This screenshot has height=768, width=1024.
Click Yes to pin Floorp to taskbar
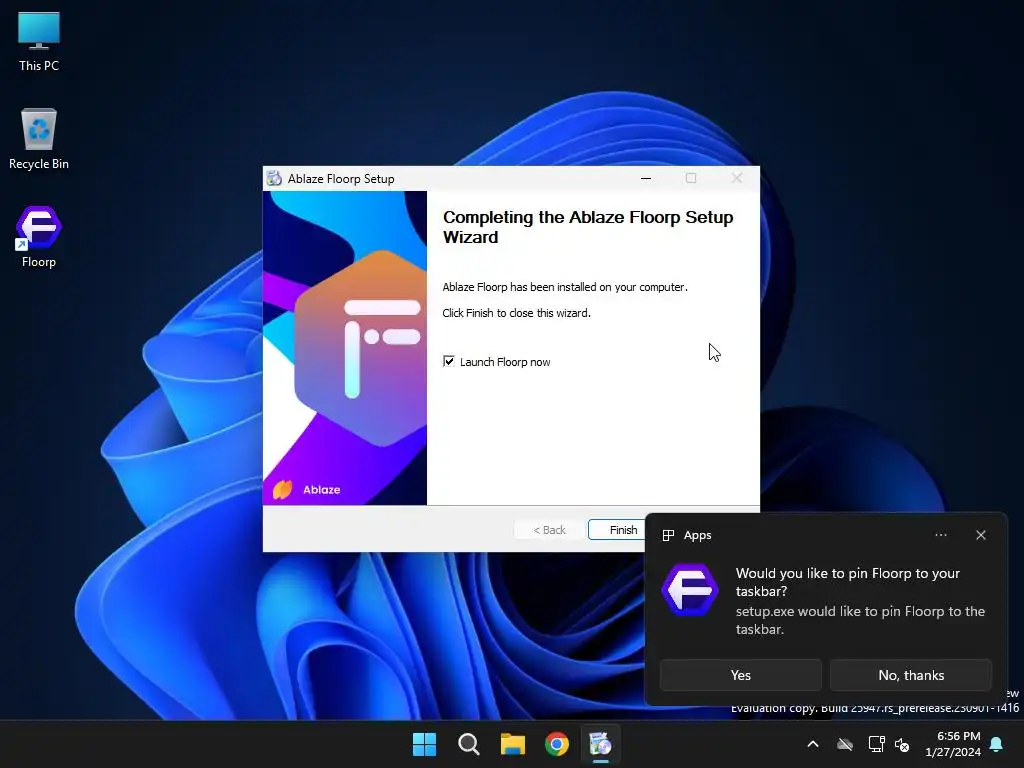(x=741, y=675)
